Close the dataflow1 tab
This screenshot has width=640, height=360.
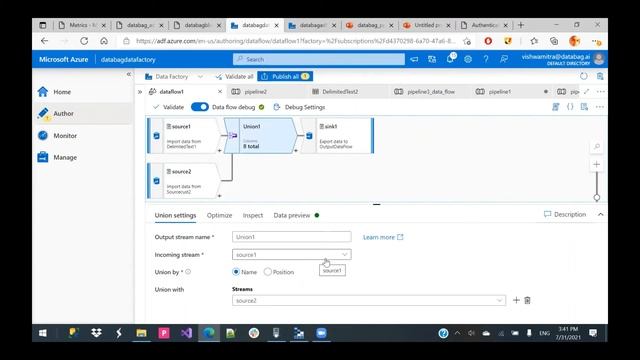[x=220, y=92]
